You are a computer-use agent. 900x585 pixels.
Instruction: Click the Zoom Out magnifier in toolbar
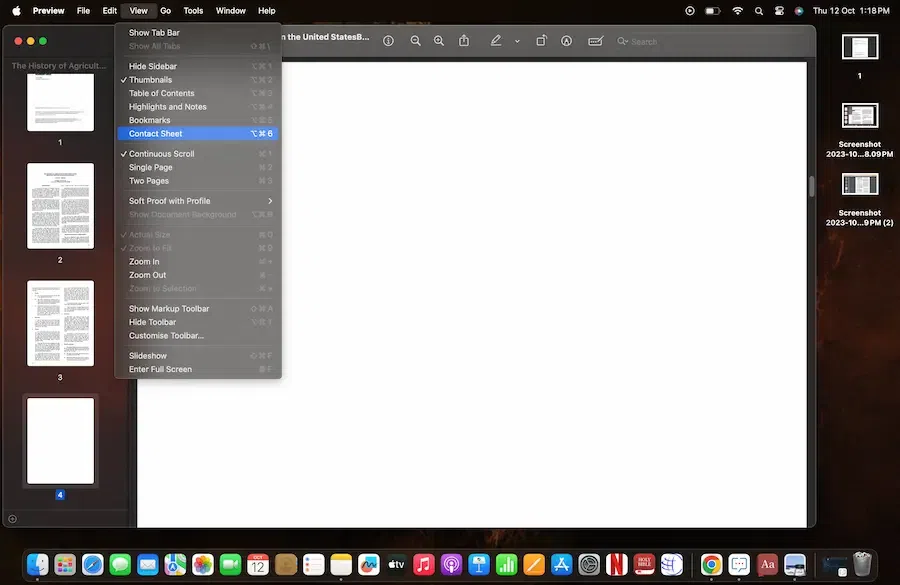(x=416, y=41)
